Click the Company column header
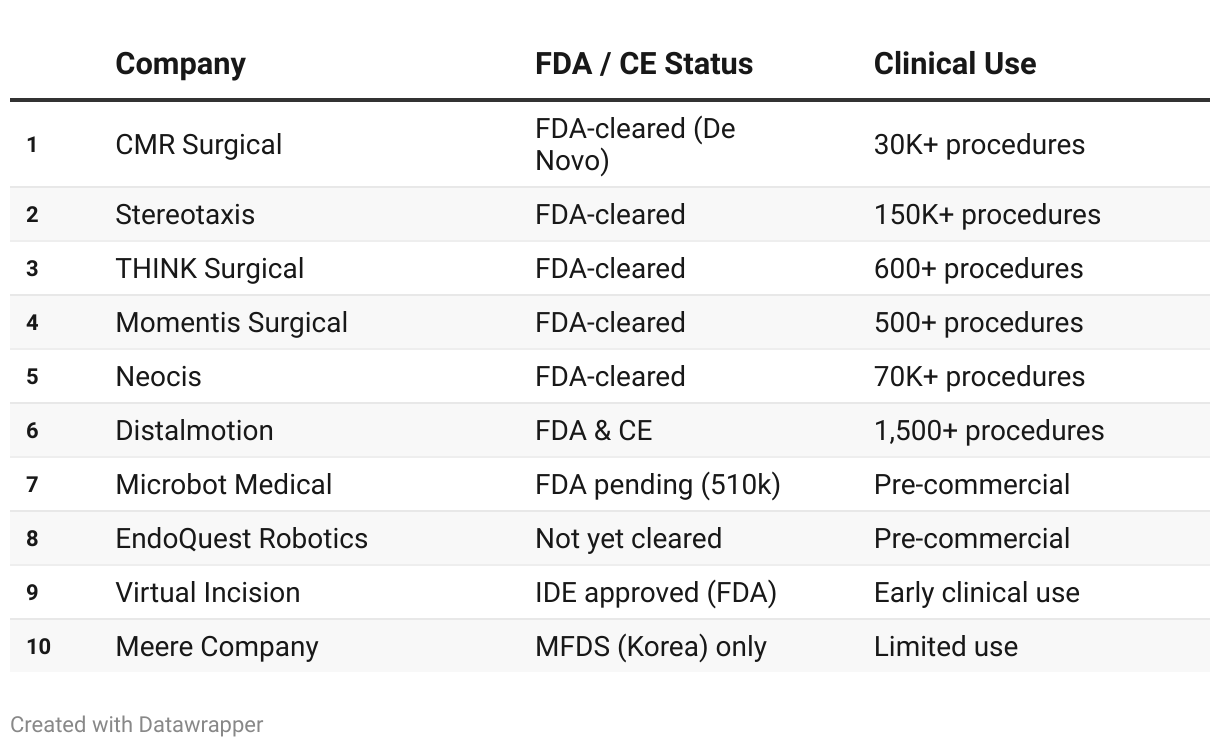 [180, 64]
